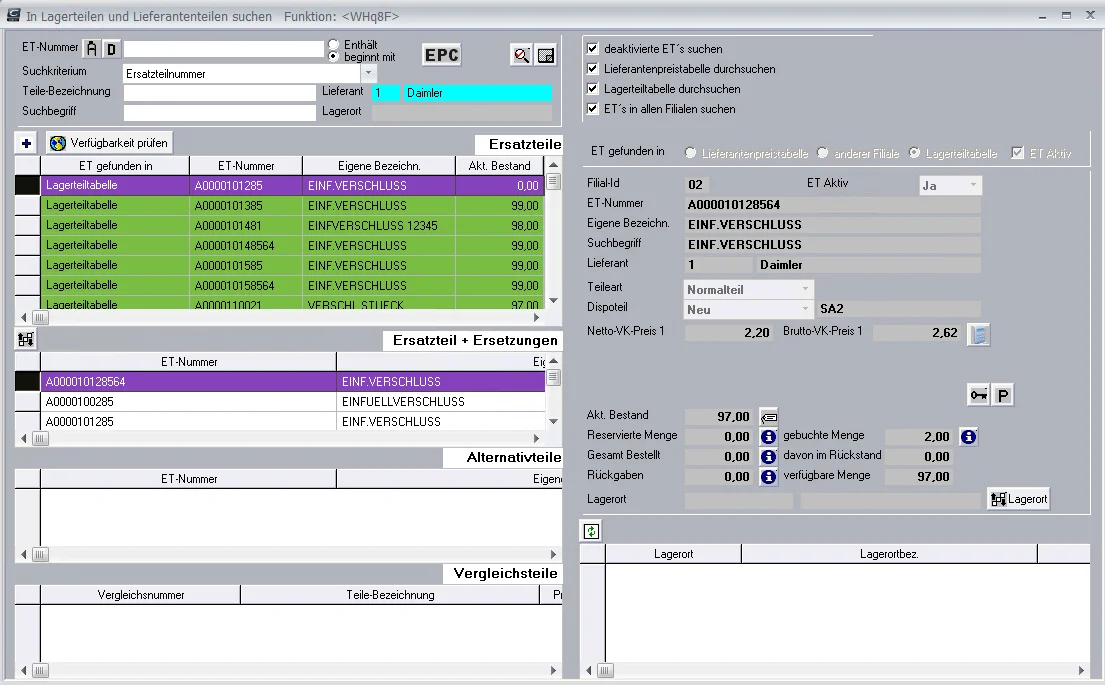Click the ET-Nummer column header in Ersatzteile
Viewport: 1105px width, 685px height.
246,166
